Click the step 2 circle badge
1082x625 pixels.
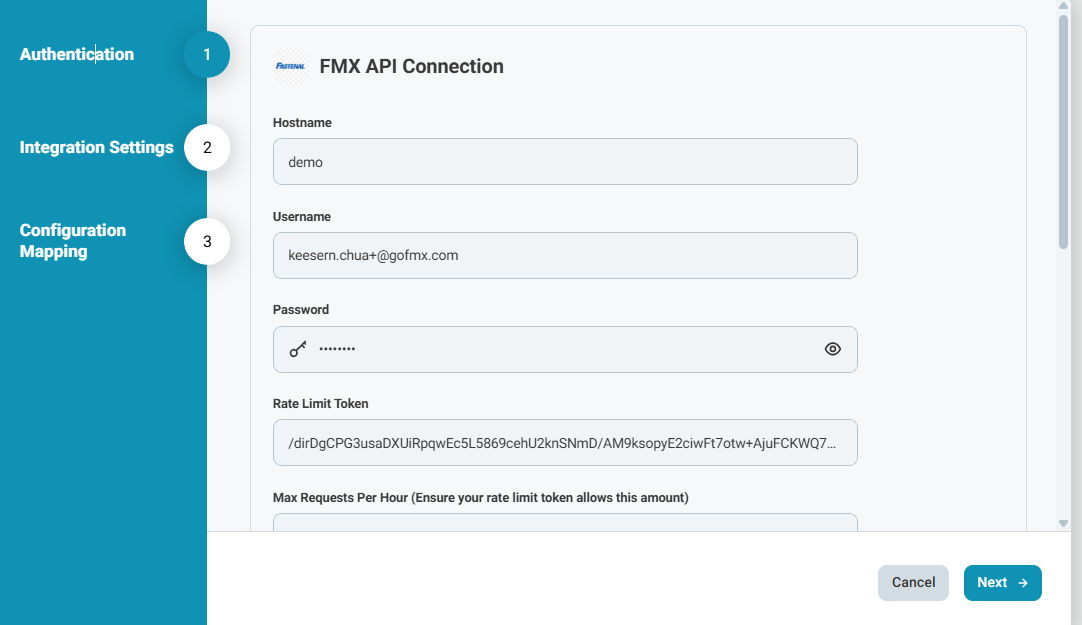click(x=207, y=148)
